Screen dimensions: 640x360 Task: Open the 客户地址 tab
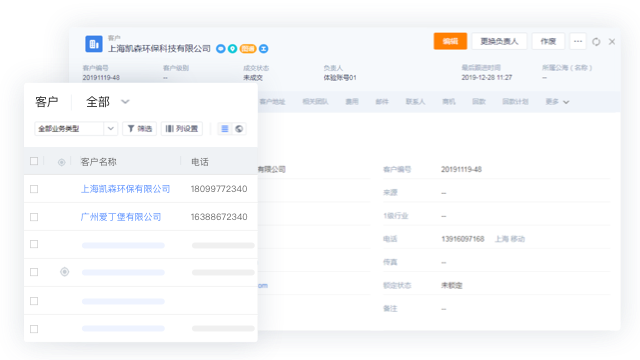coord(272,102)
